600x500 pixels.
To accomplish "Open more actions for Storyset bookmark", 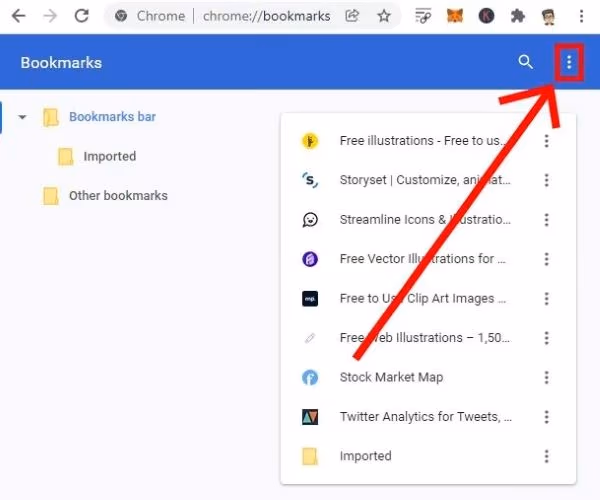I will click(546, 180).
